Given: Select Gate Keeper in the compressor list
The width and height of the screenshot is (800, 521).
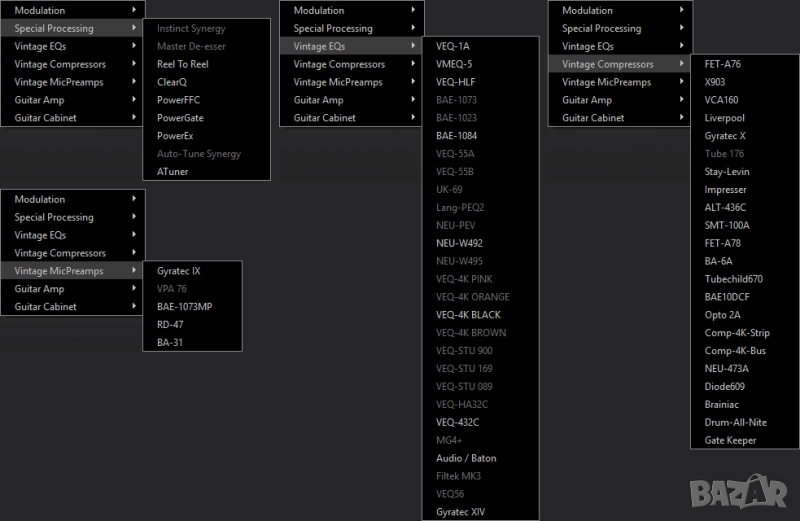Looking at the screenshot, I should (730, 440).
